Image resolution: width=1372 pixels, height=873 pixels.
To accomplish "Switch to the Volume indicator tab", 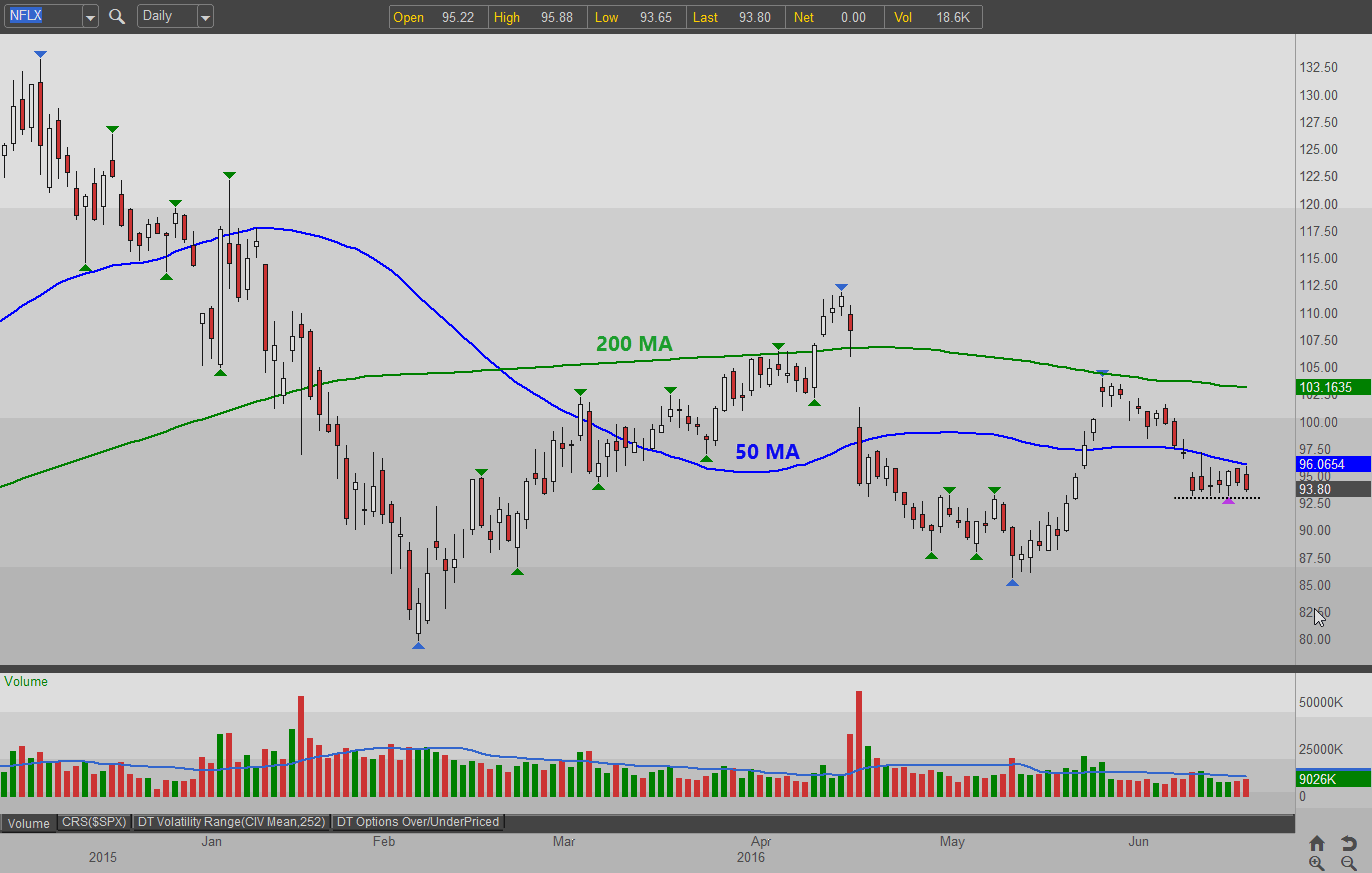I will (28, 823).
